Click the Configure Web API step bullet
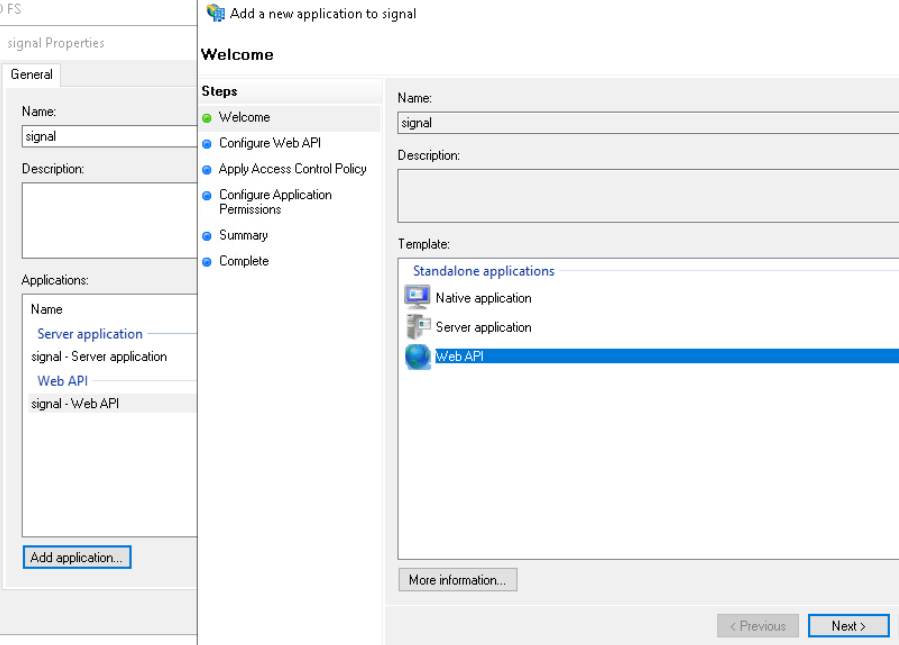The image size is (899, 645). point(207,144)
